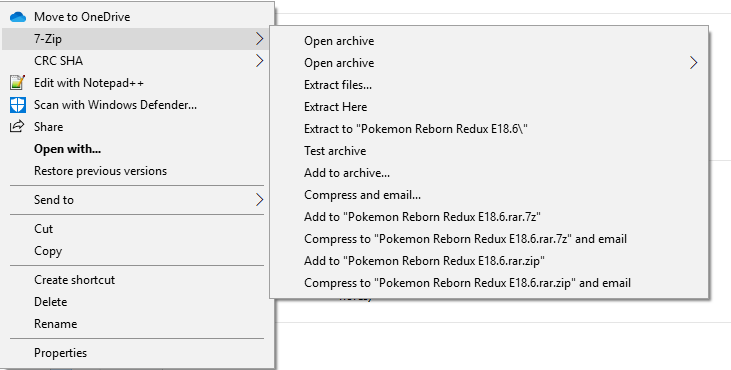Expand the CRC SHA submenu arrow
This screenshot has height=370, width=731.
pos(260,61)
